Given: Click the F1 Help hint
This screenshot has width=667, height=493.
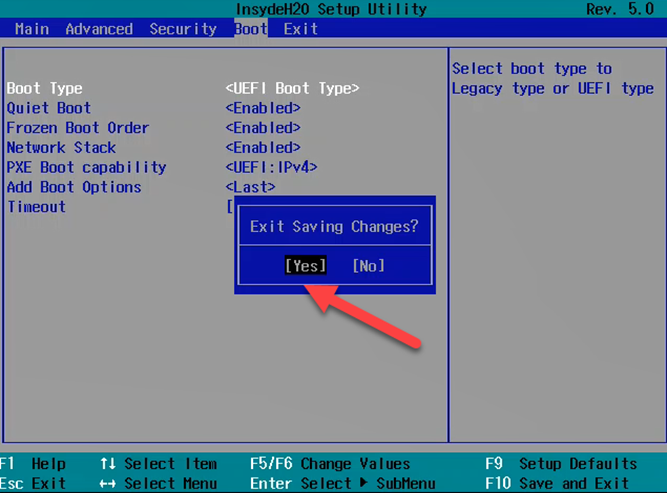Looking at the screenshot, I should 34,464.
